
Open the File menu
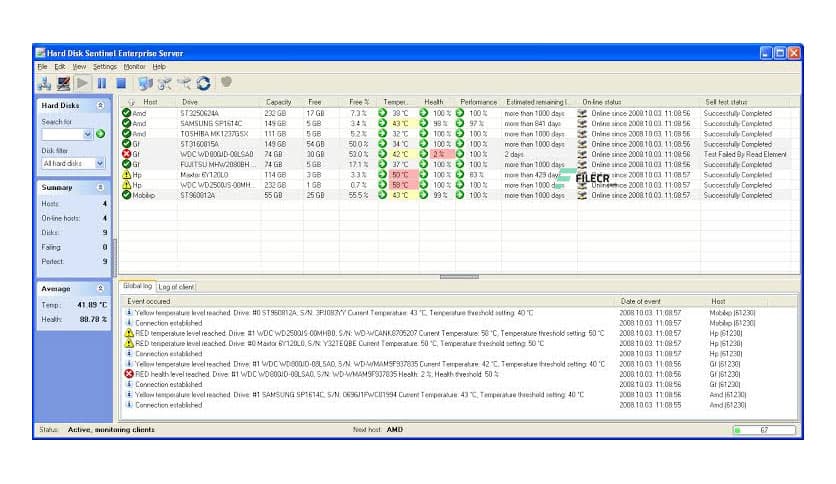[42, 67]
